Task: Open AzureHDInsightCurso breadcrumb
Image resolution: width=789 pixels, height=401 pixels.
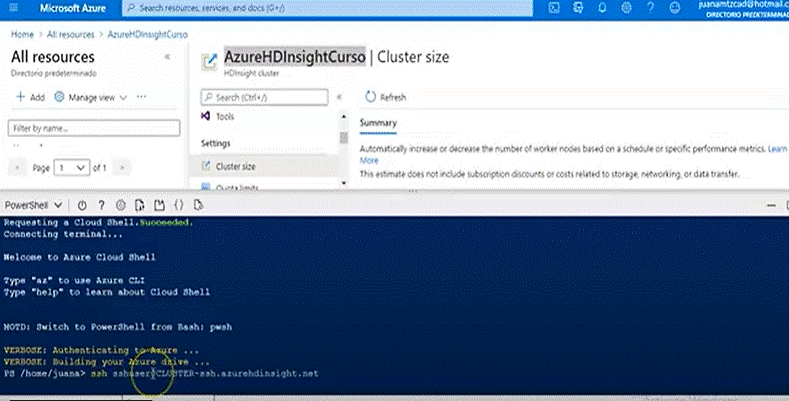Action: pyautogui.click(x=147, y=34)
